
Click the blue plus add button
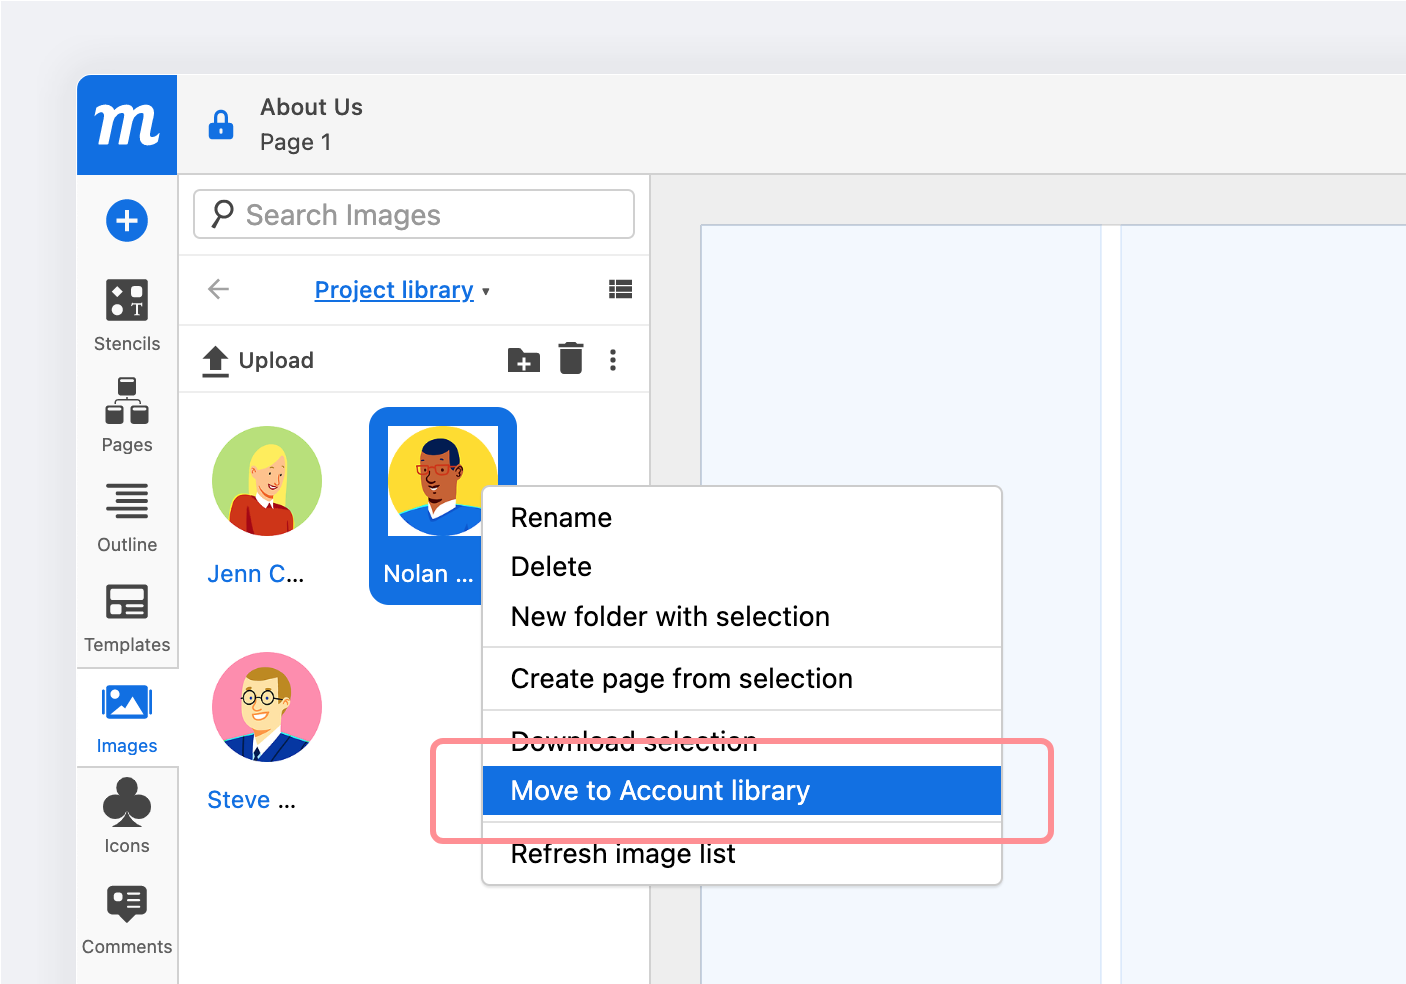click(x=126, y=220)
